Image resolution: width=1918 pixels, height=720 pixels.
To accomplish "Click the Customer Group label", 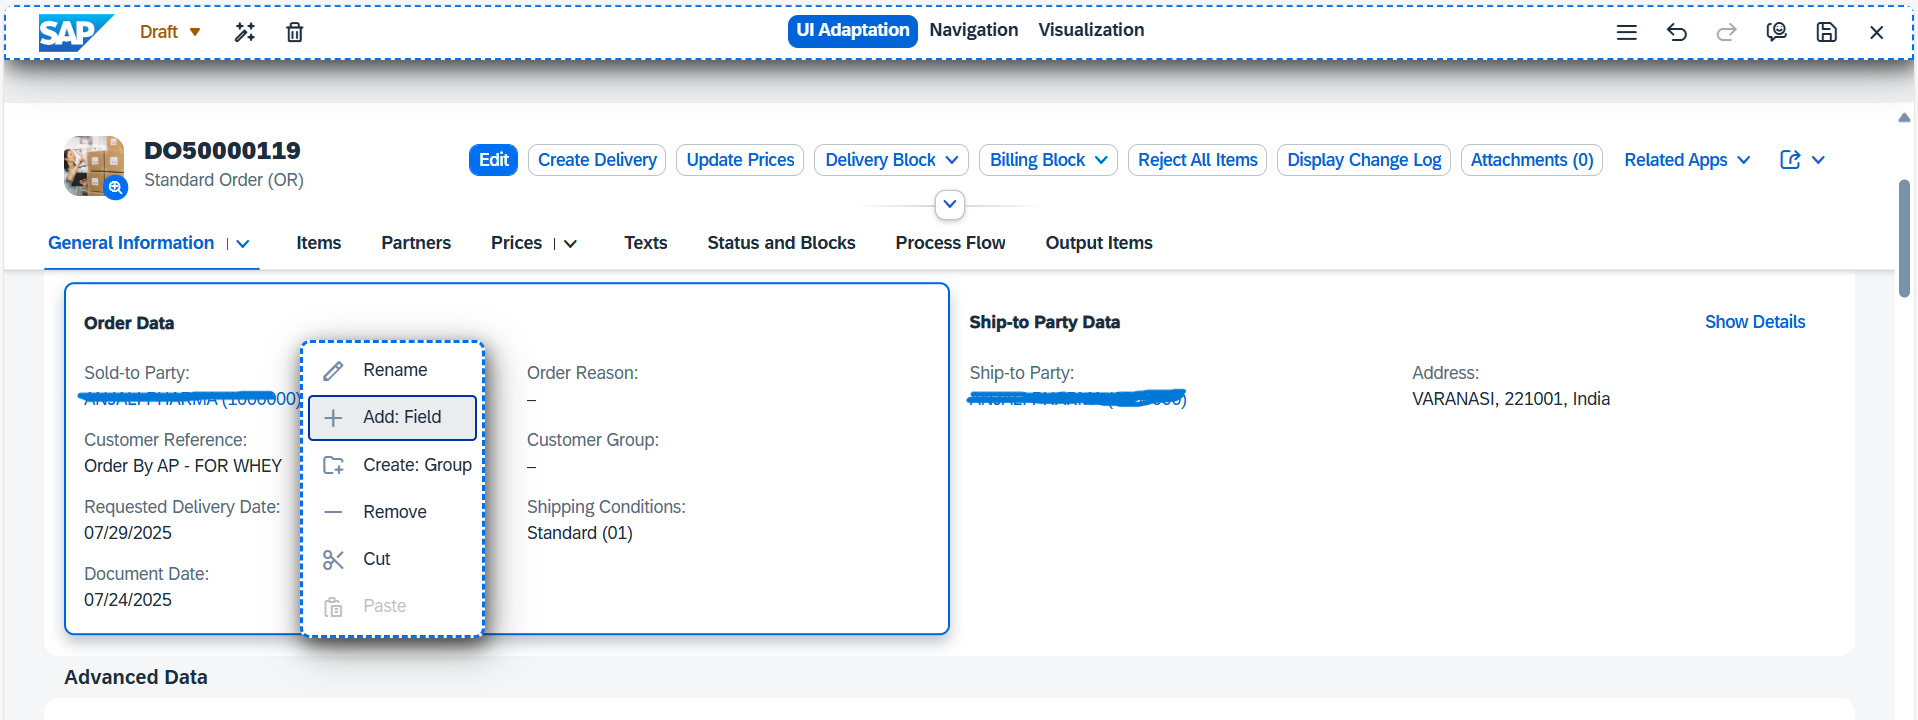I will (x=593, y=440).
